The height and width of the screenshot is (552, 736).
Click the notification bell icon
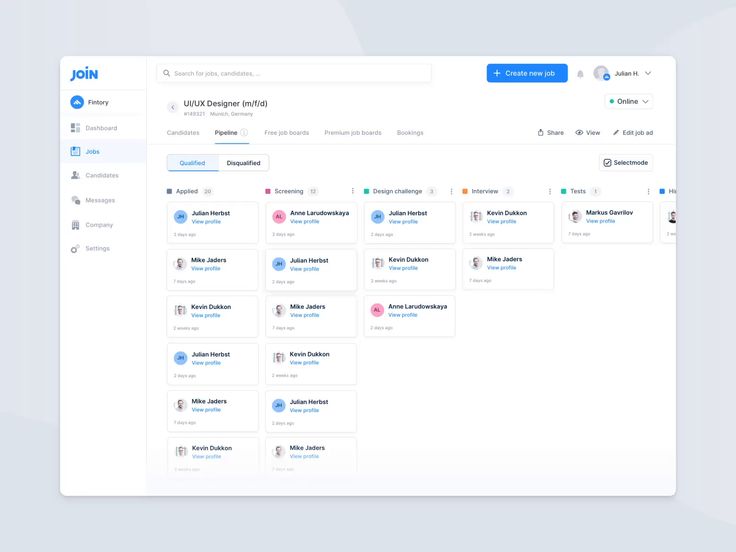click(x=580, y=74)
